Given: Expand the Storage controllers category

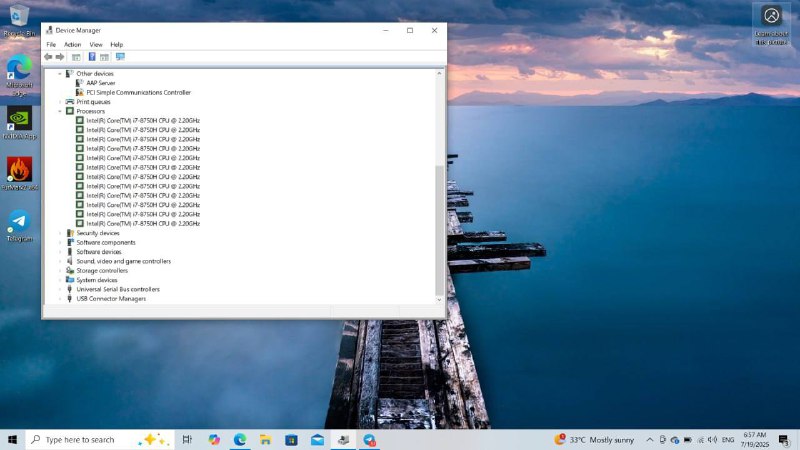Looking at the screenshot, I should [60, 270].
